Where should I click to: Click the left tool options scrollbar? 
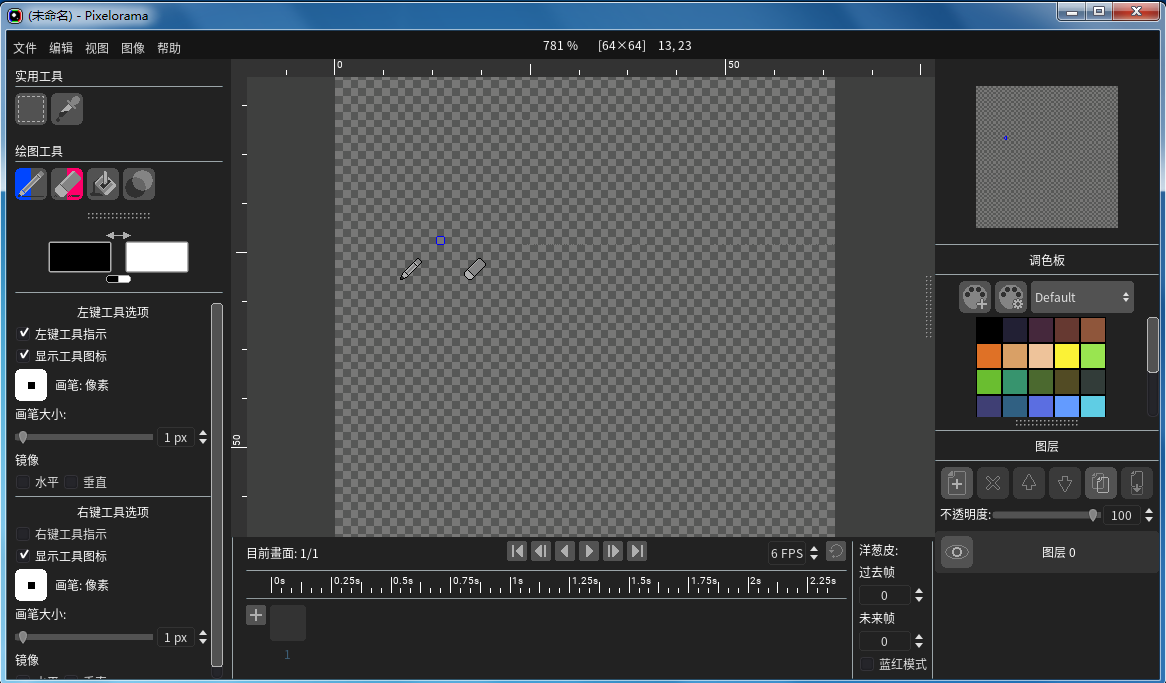[216, 484]
